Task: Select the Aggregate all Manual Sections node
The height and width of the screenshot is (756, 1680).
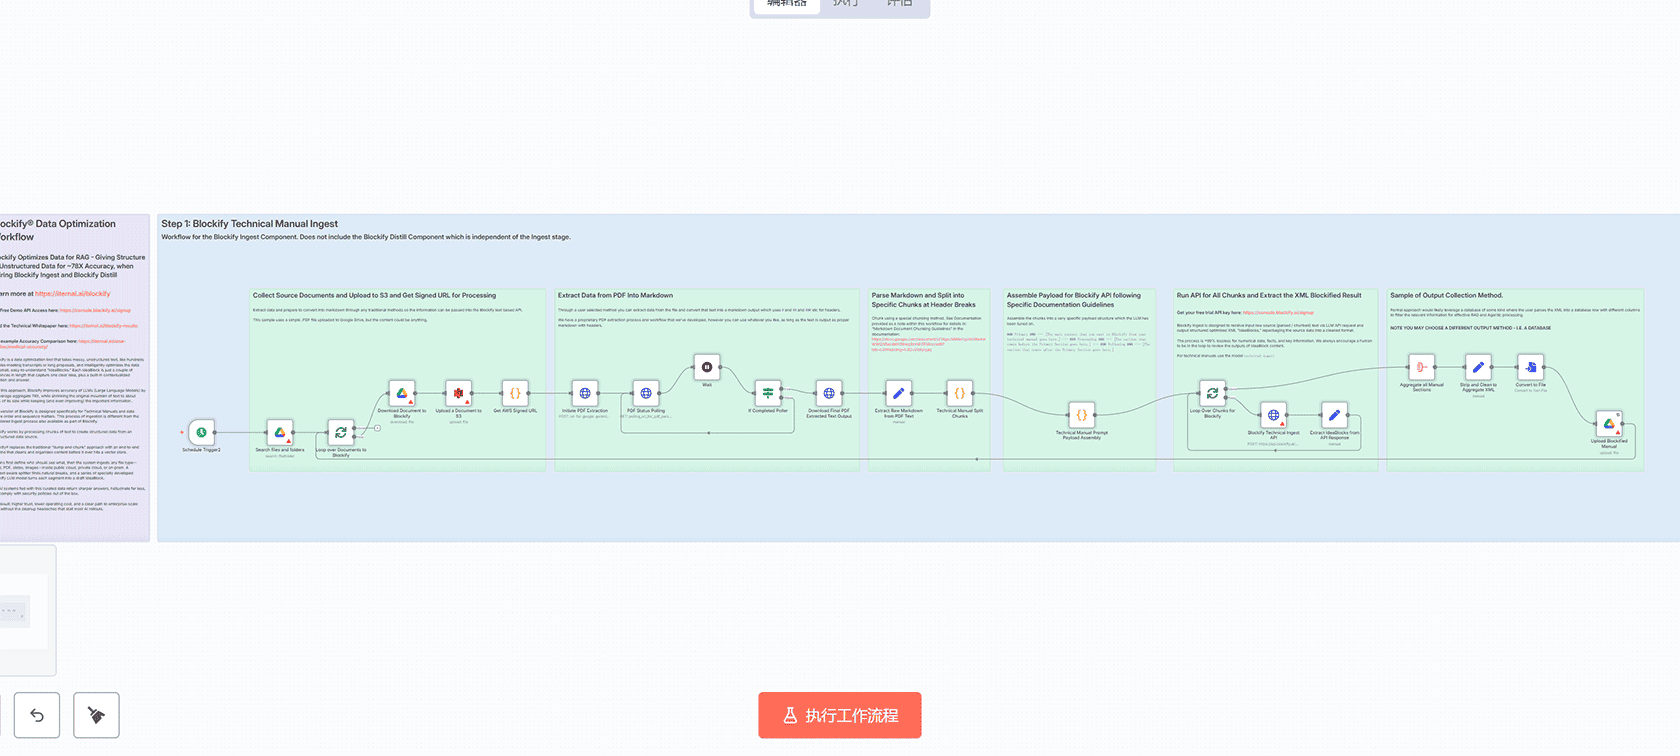Action: (x=1421, y=367)
